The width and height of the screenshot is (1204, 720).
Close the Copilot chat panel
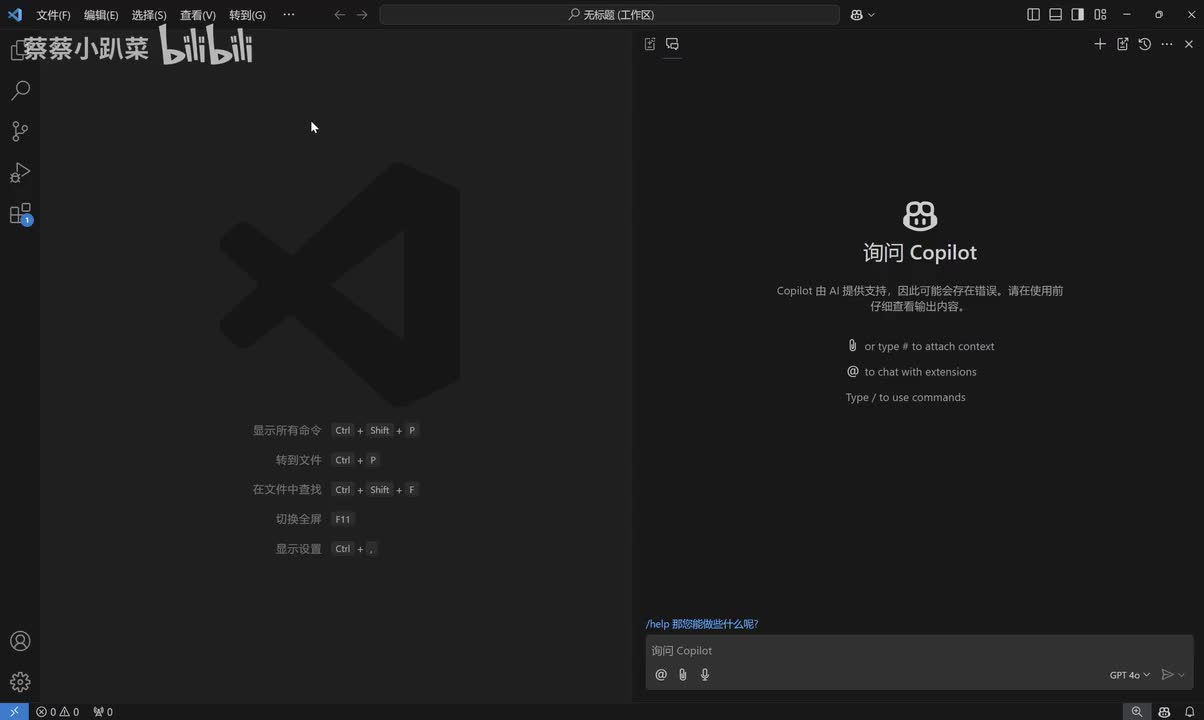coord(1189,44)
